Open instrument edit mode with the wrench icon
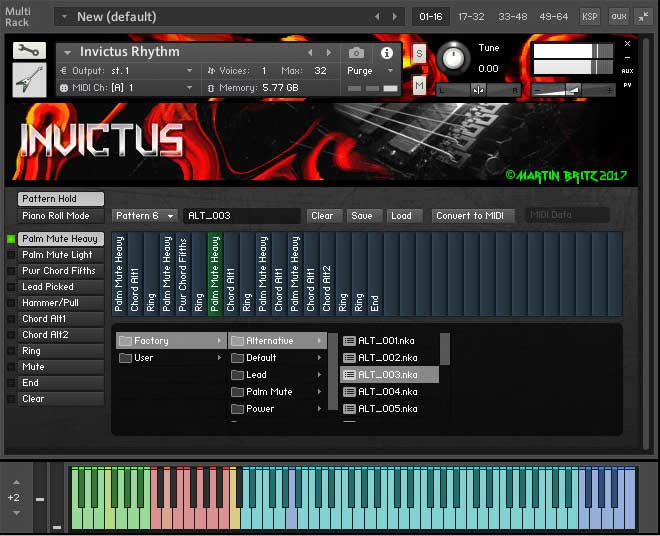660x536 pixels. [30, 51]
